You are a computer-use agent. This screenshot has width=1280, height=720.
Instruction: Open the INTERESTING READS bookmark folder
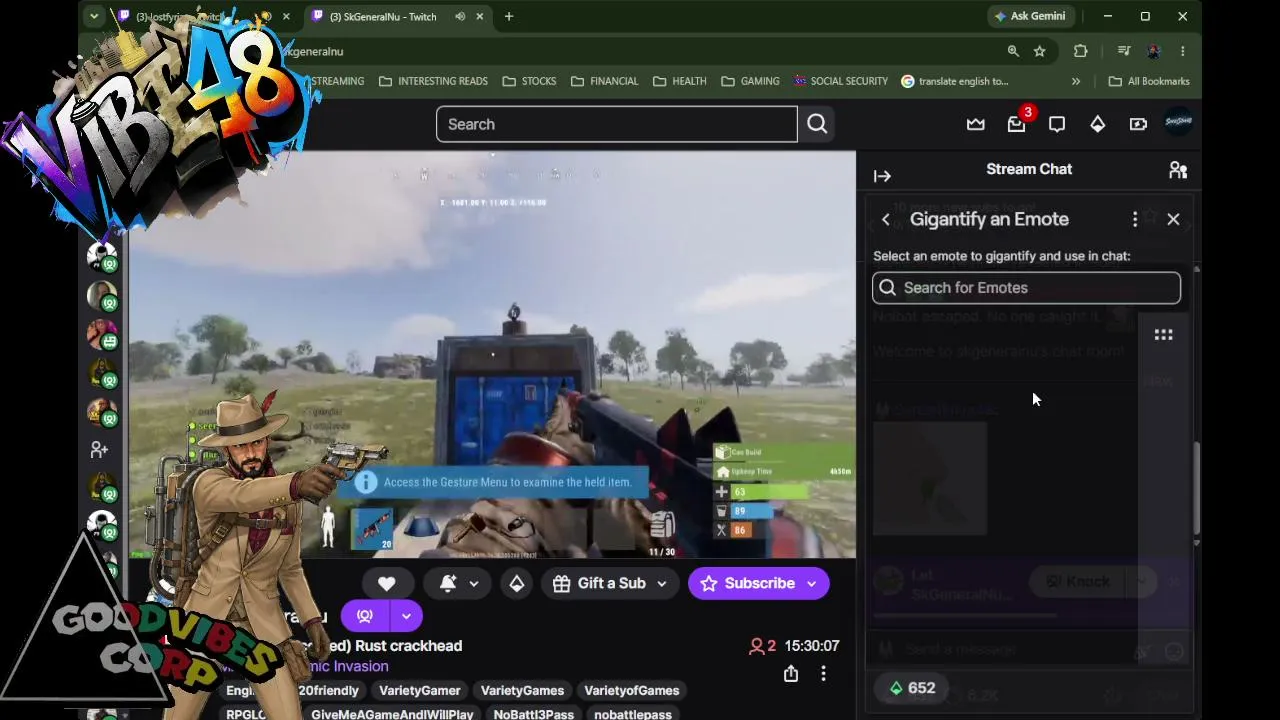(433, 81)
